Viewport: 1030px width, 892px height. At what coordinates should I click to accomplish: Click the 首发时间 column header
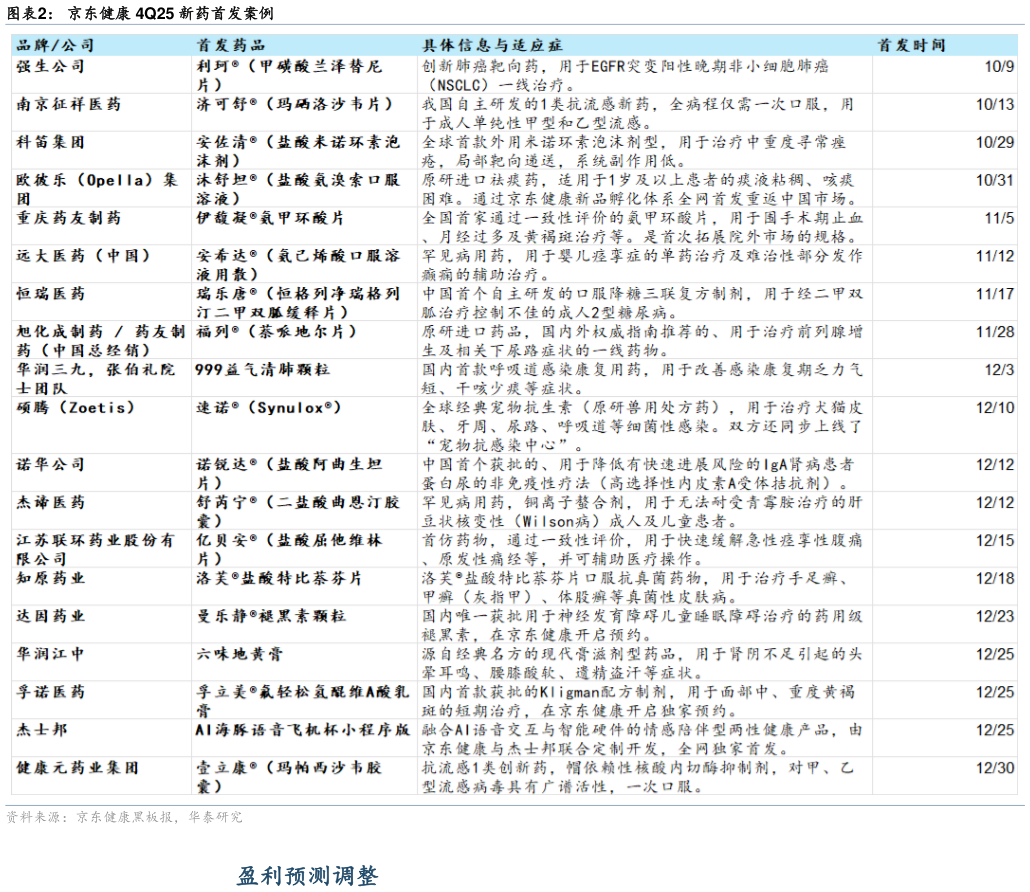click(911, 45)
